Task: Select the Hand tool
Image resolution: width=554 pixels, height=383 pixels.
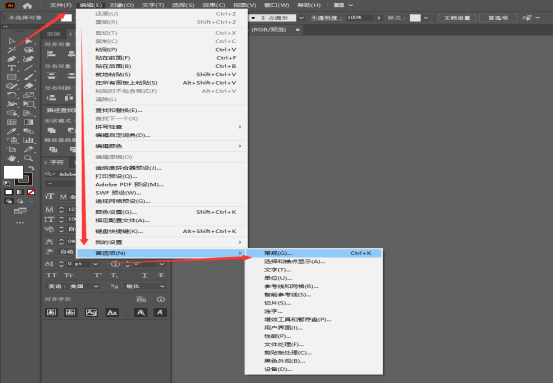Action: (12, 158)
